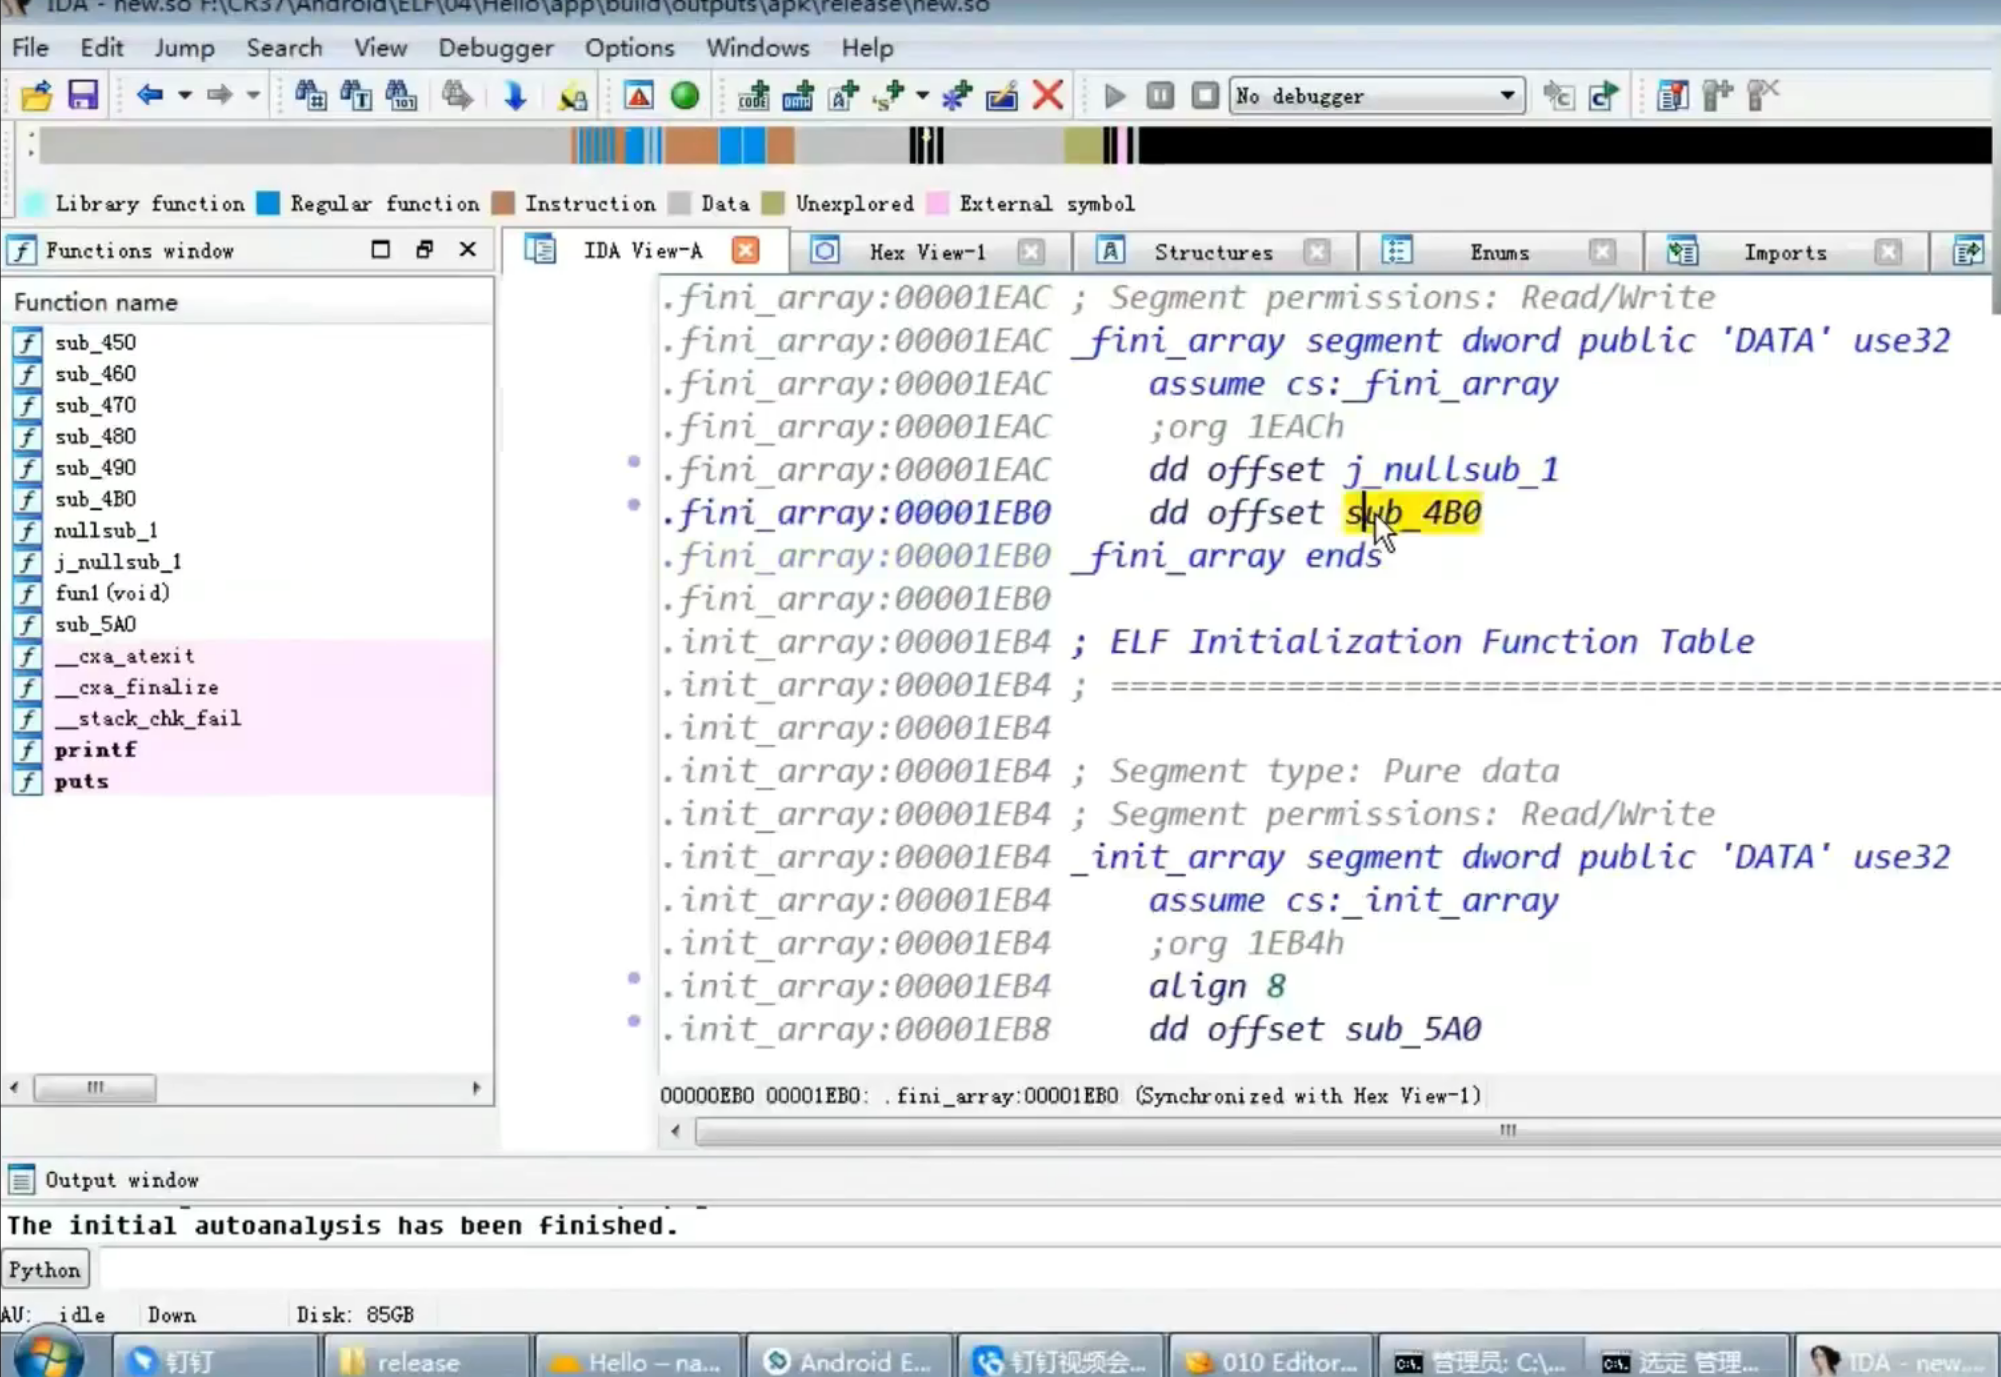Select __cxa_atexit in functions list
2001x1377 pixels.
pyautogui.click(x=124, y=656)
